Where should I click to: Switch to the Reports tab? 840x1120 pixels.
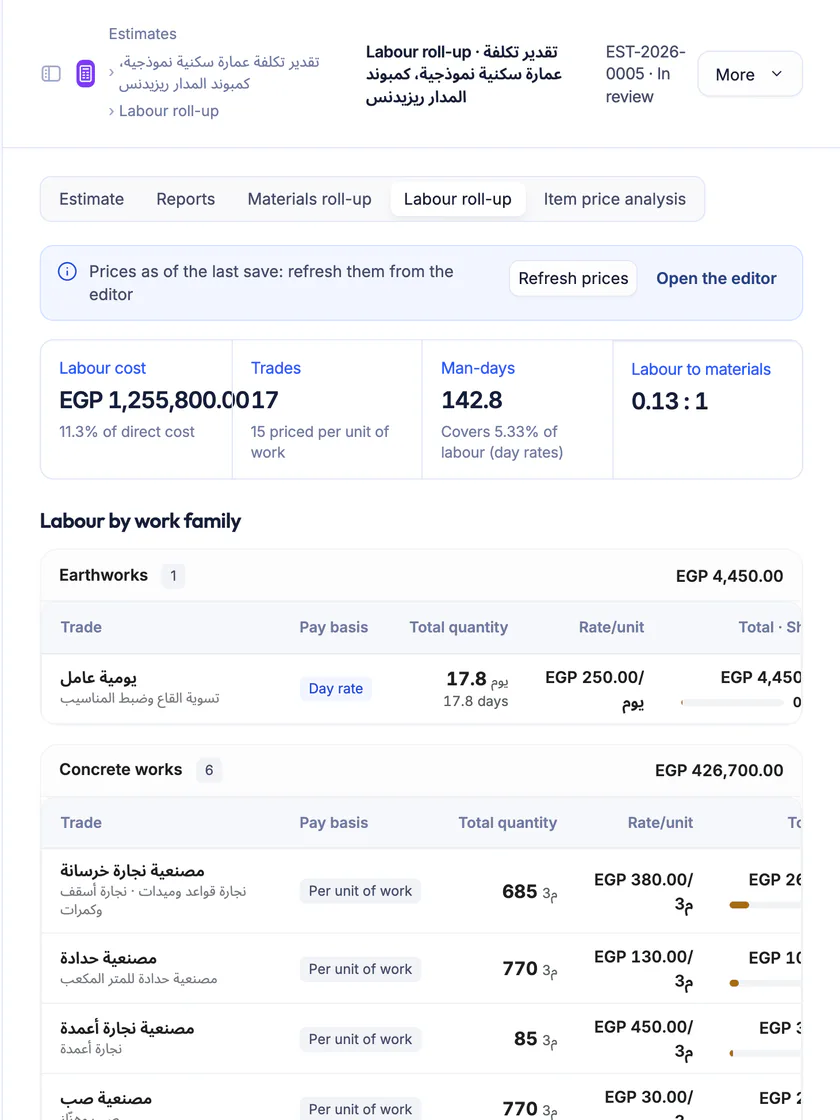tap(186, 199)
